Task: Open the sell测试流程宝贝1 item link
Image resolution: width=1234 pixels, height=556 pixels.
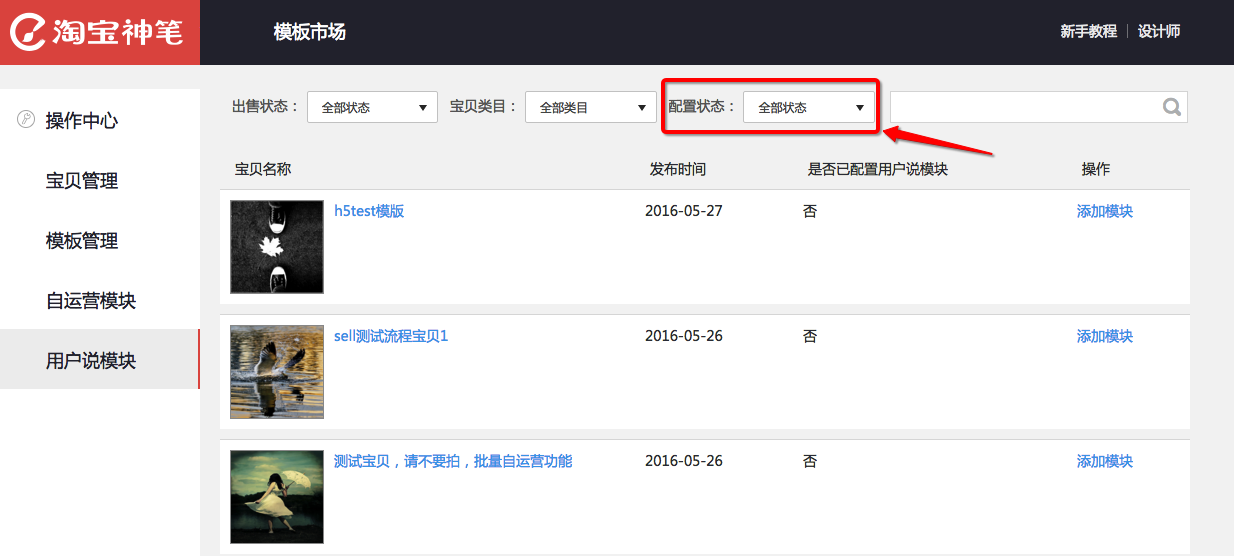Action: click(x=391, y=336)
